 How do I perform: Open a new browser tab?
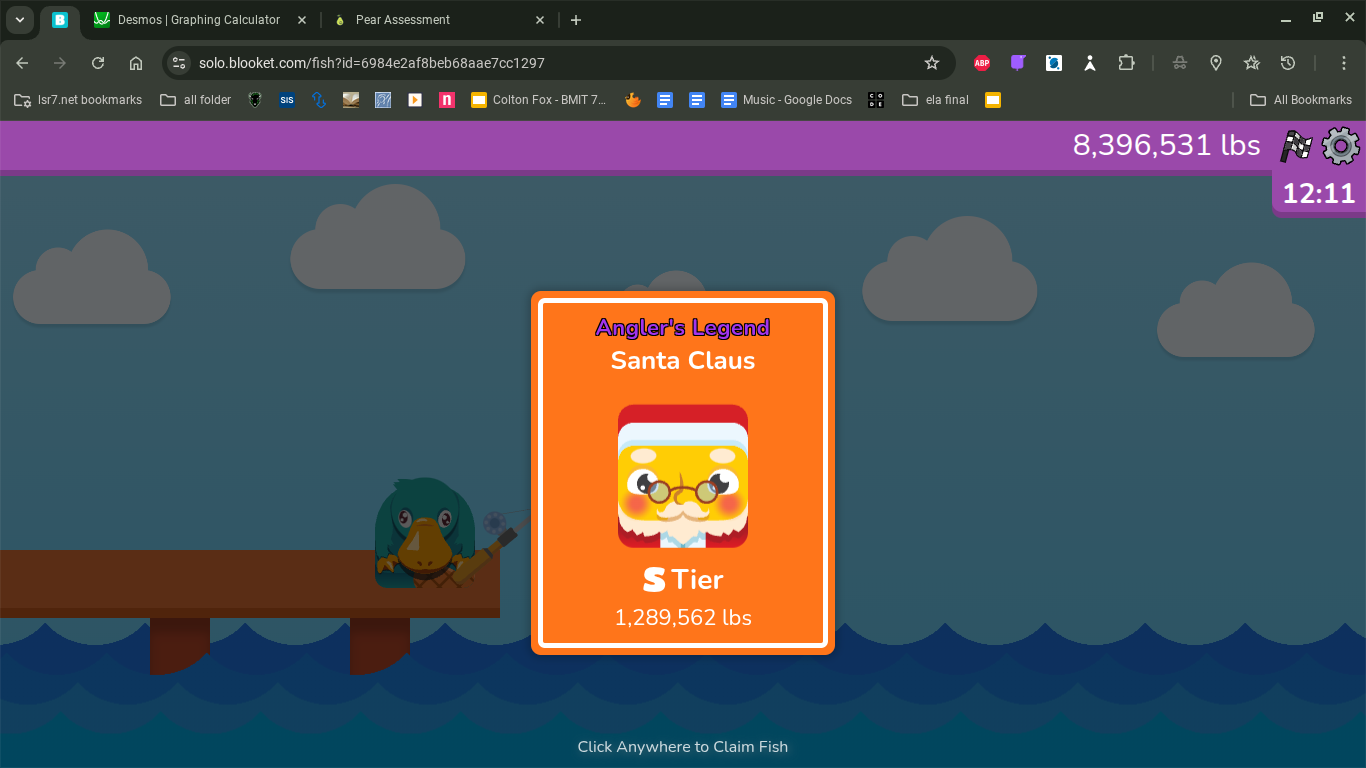pyautogui.click(x=575, y=20)
